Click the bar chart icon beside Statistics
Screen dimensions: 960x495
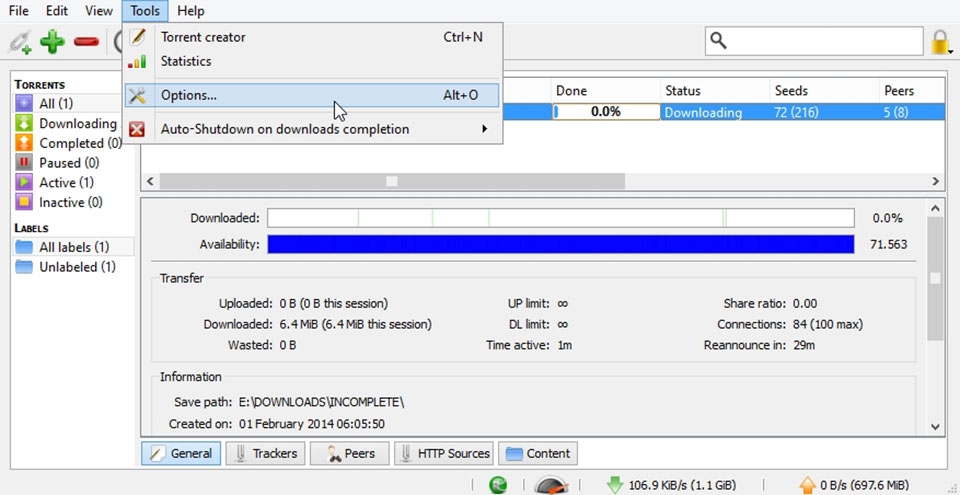[138, 61]
